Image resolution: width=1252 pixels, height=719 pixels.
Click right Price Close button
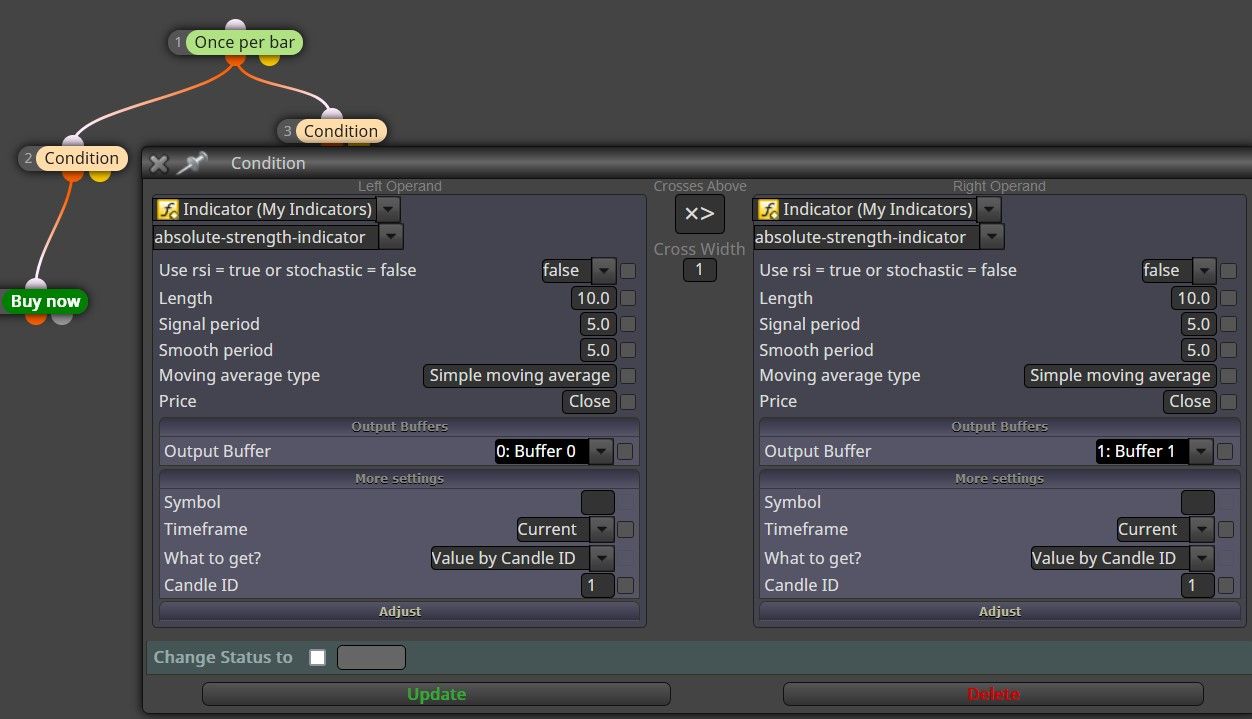click(x=1189, y=402)
